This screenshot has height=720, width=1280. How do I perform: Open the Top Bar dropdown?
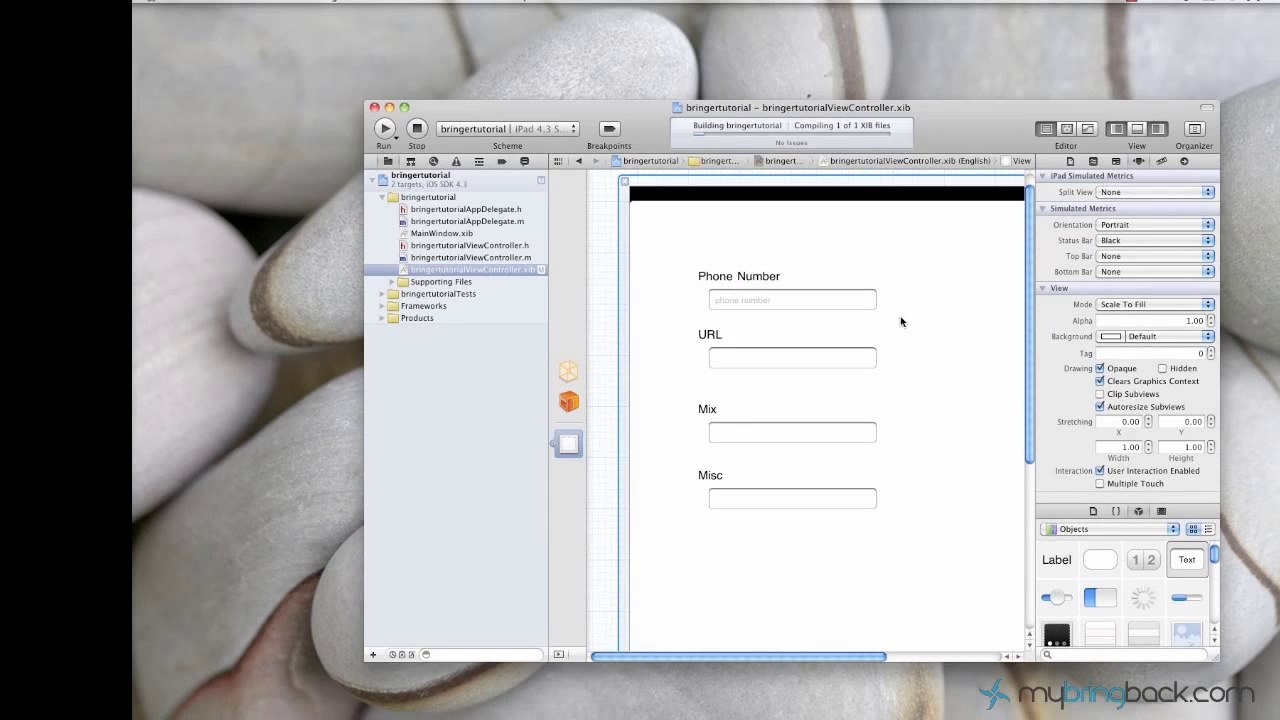coord(1155,256)
